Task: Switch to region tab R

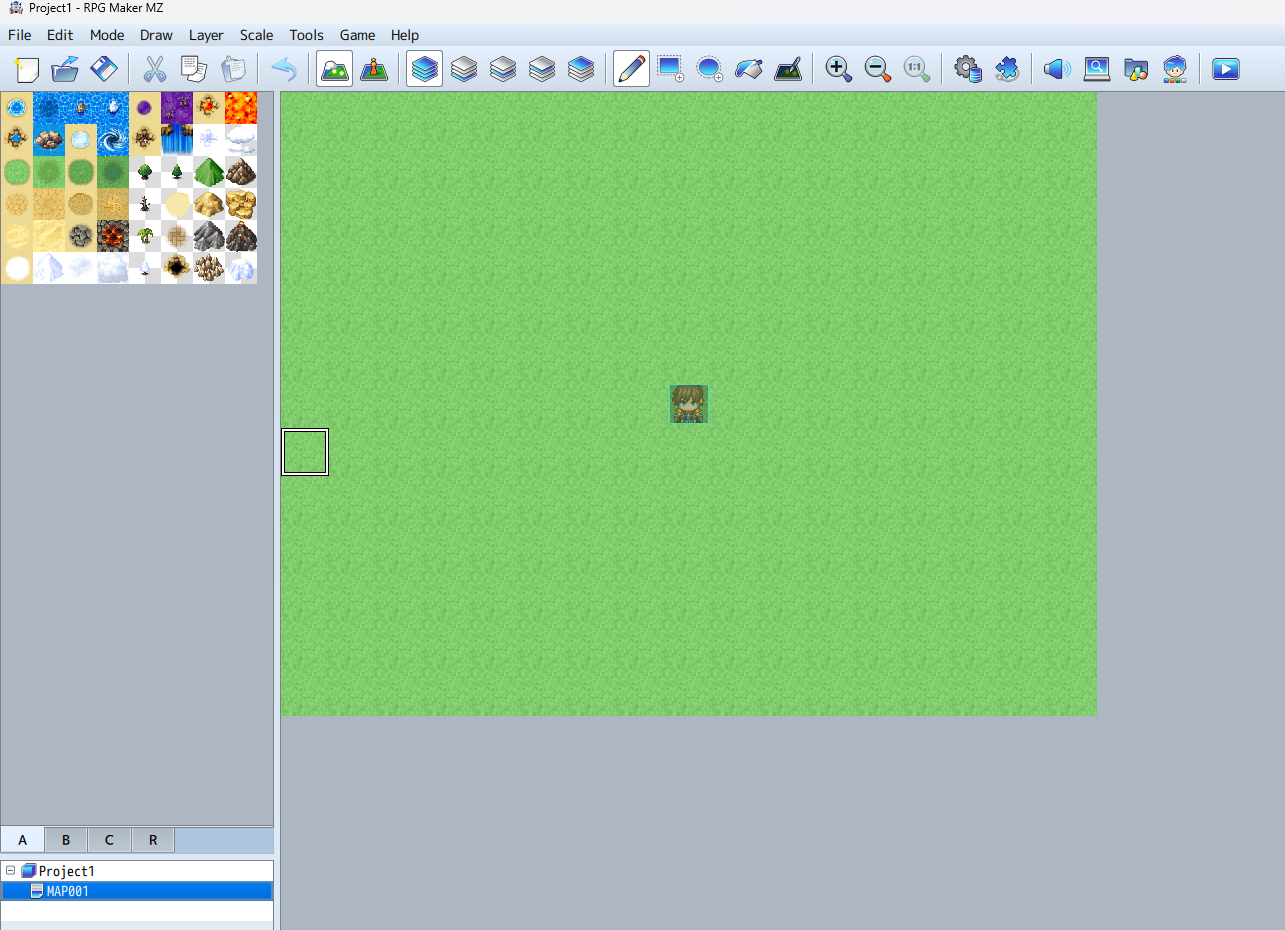Action: click(x=153, y=840)
